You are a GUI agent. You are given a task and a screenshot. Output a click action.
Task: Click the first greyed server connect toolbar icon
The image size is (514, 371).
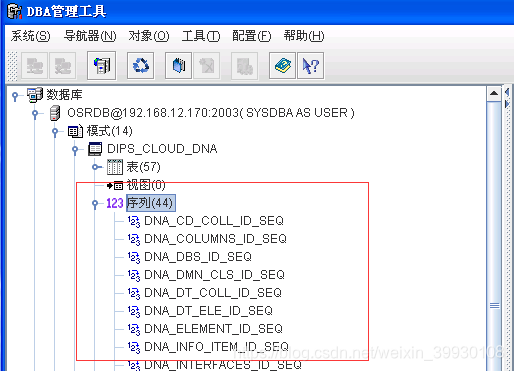click(x=34, y=65)
